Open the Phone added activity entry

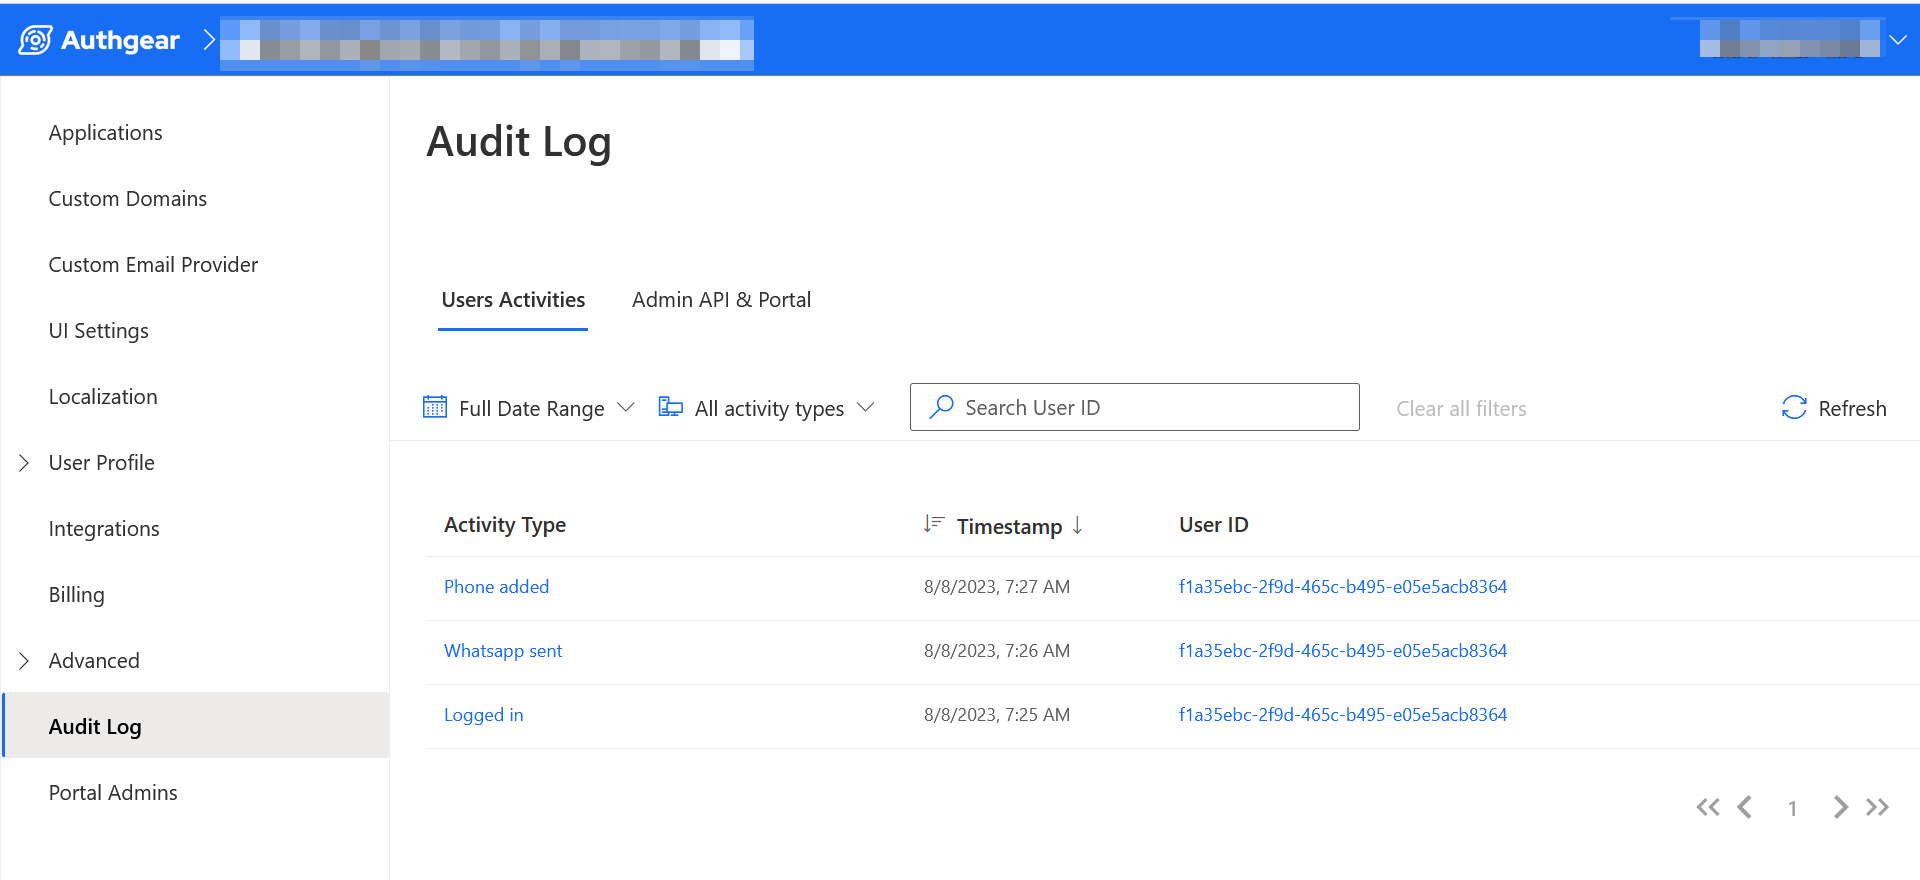[x=496, y=587]
